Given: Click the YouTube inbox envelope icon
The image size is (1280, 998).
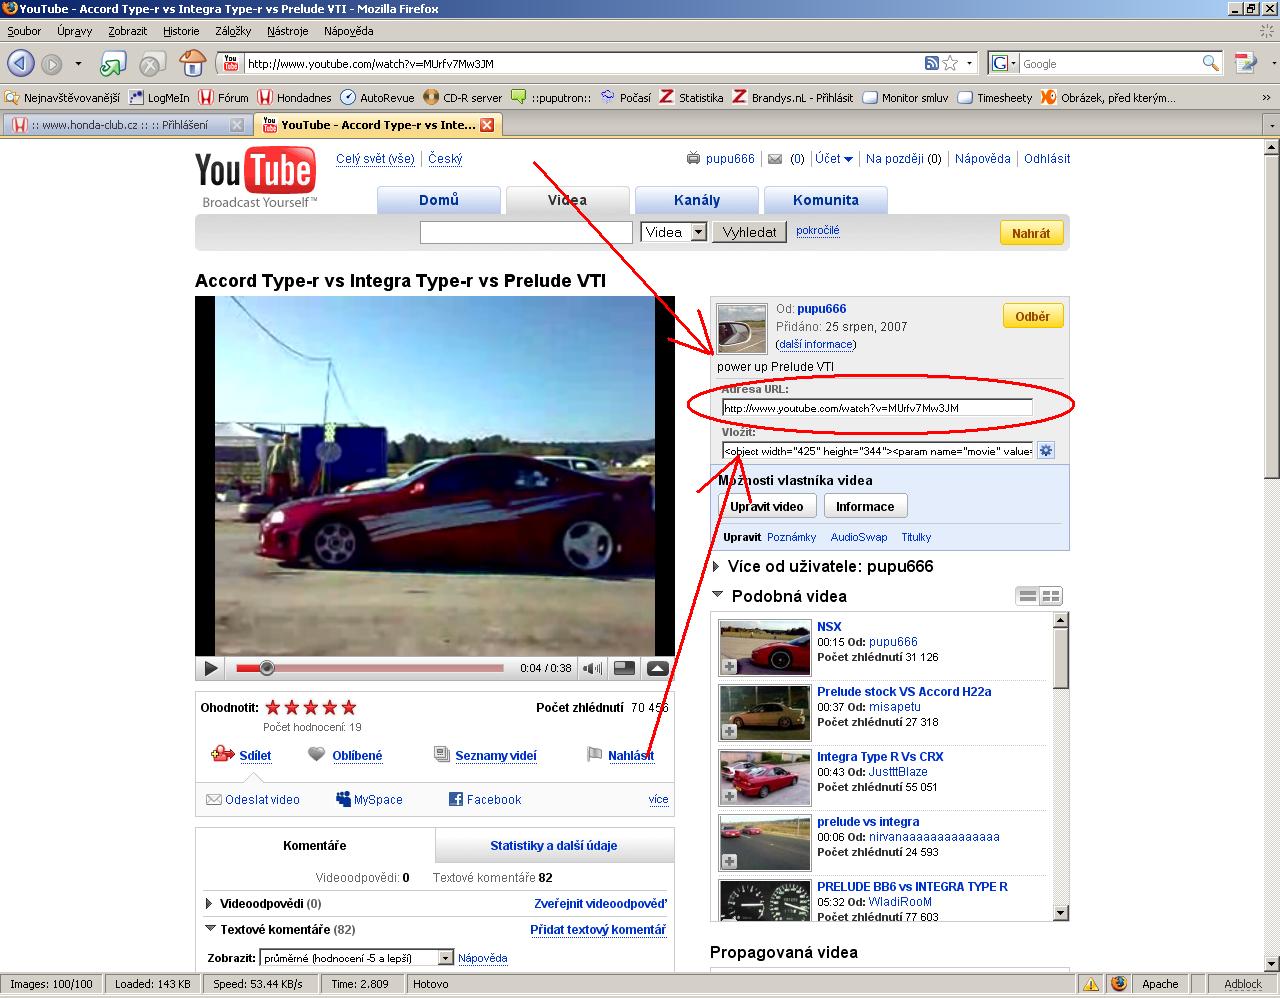Looking at the screenshot, I should (774, 159).
